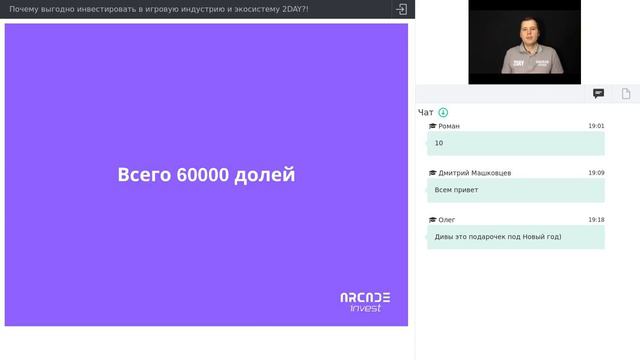Click the green chat scroll-down arrow icon

443,112
